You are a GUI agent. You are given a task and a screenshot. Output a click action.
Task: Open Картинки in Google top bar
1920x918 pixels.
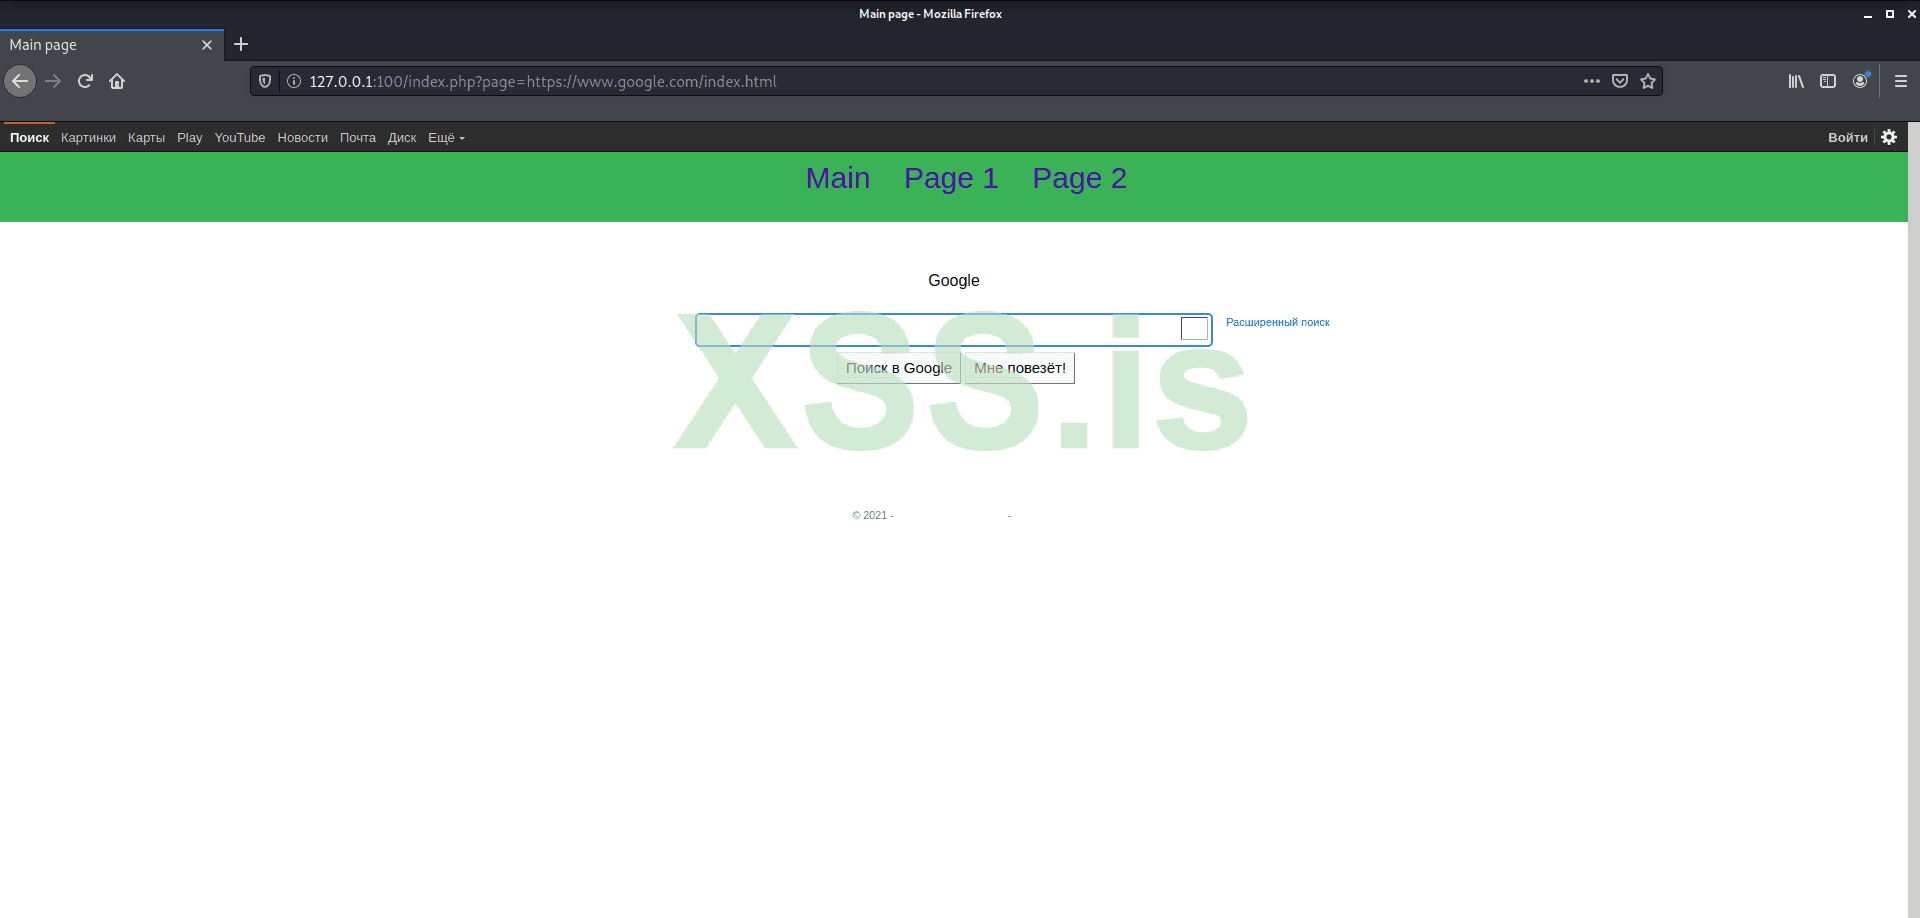(88, 138)
